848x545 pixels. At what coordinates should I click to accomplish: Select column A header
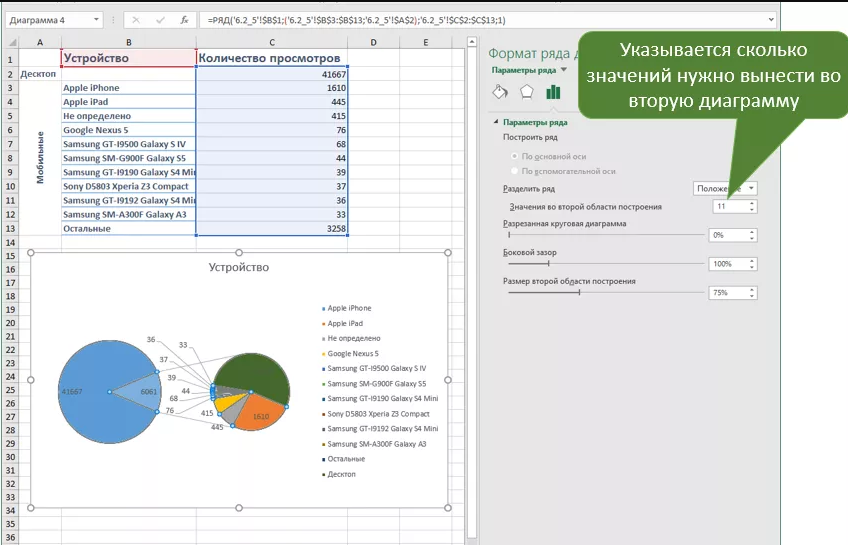tap(39, 42)
